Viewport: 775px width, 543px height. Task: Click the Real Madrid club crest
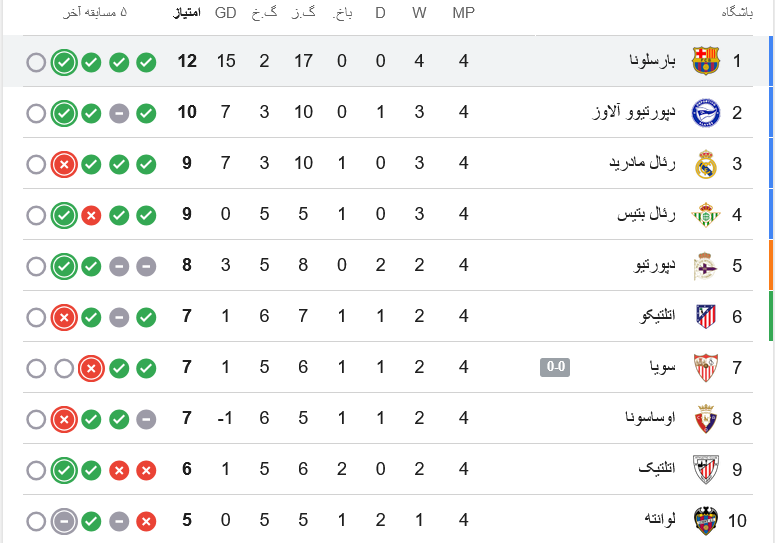705,164
